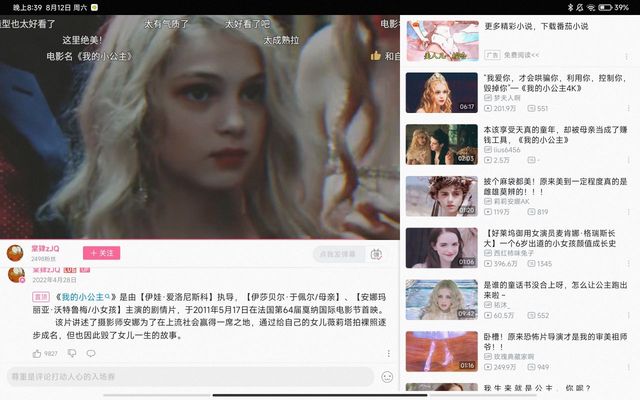This screenshot has width=640, height=400.
Task: Open more options for 披个麻袋都美 video
Action: 628,212
